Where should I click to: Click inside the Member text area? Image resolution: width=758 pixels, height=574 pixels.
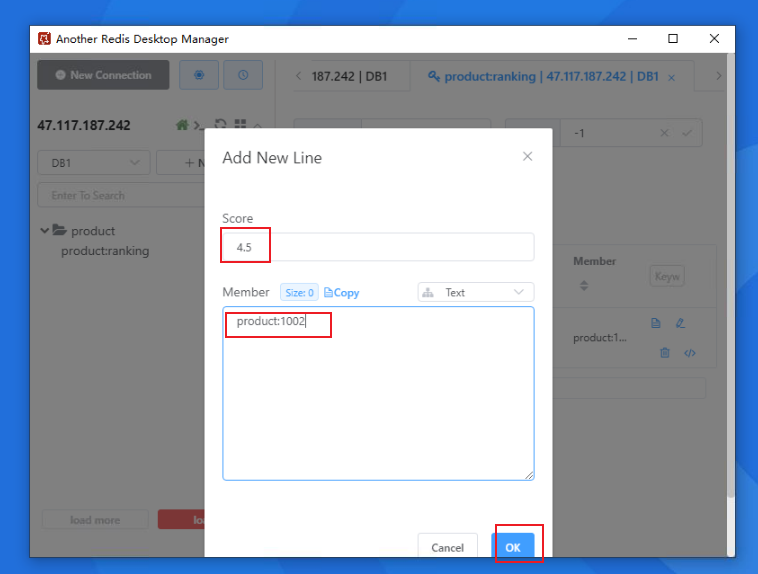tap(378, 393)
